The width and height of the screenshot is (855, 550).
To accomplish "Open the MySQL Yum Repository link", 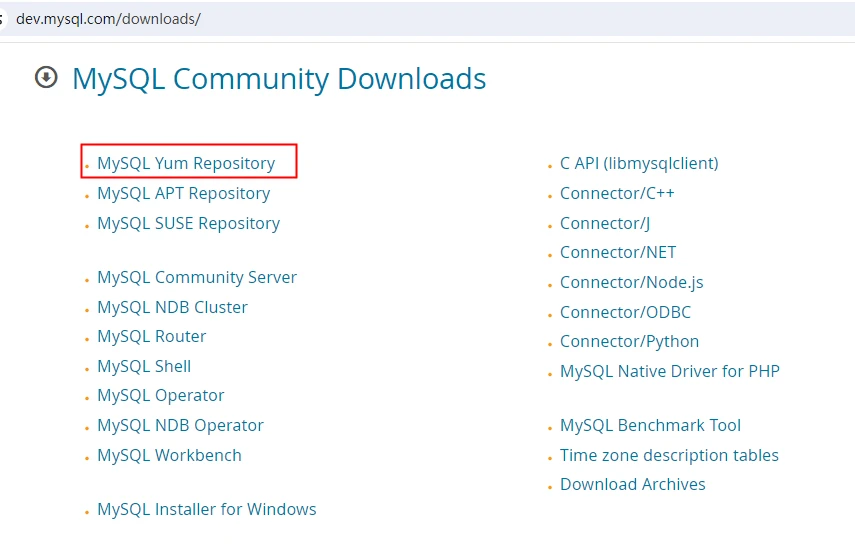I will [x=186, y=164].
